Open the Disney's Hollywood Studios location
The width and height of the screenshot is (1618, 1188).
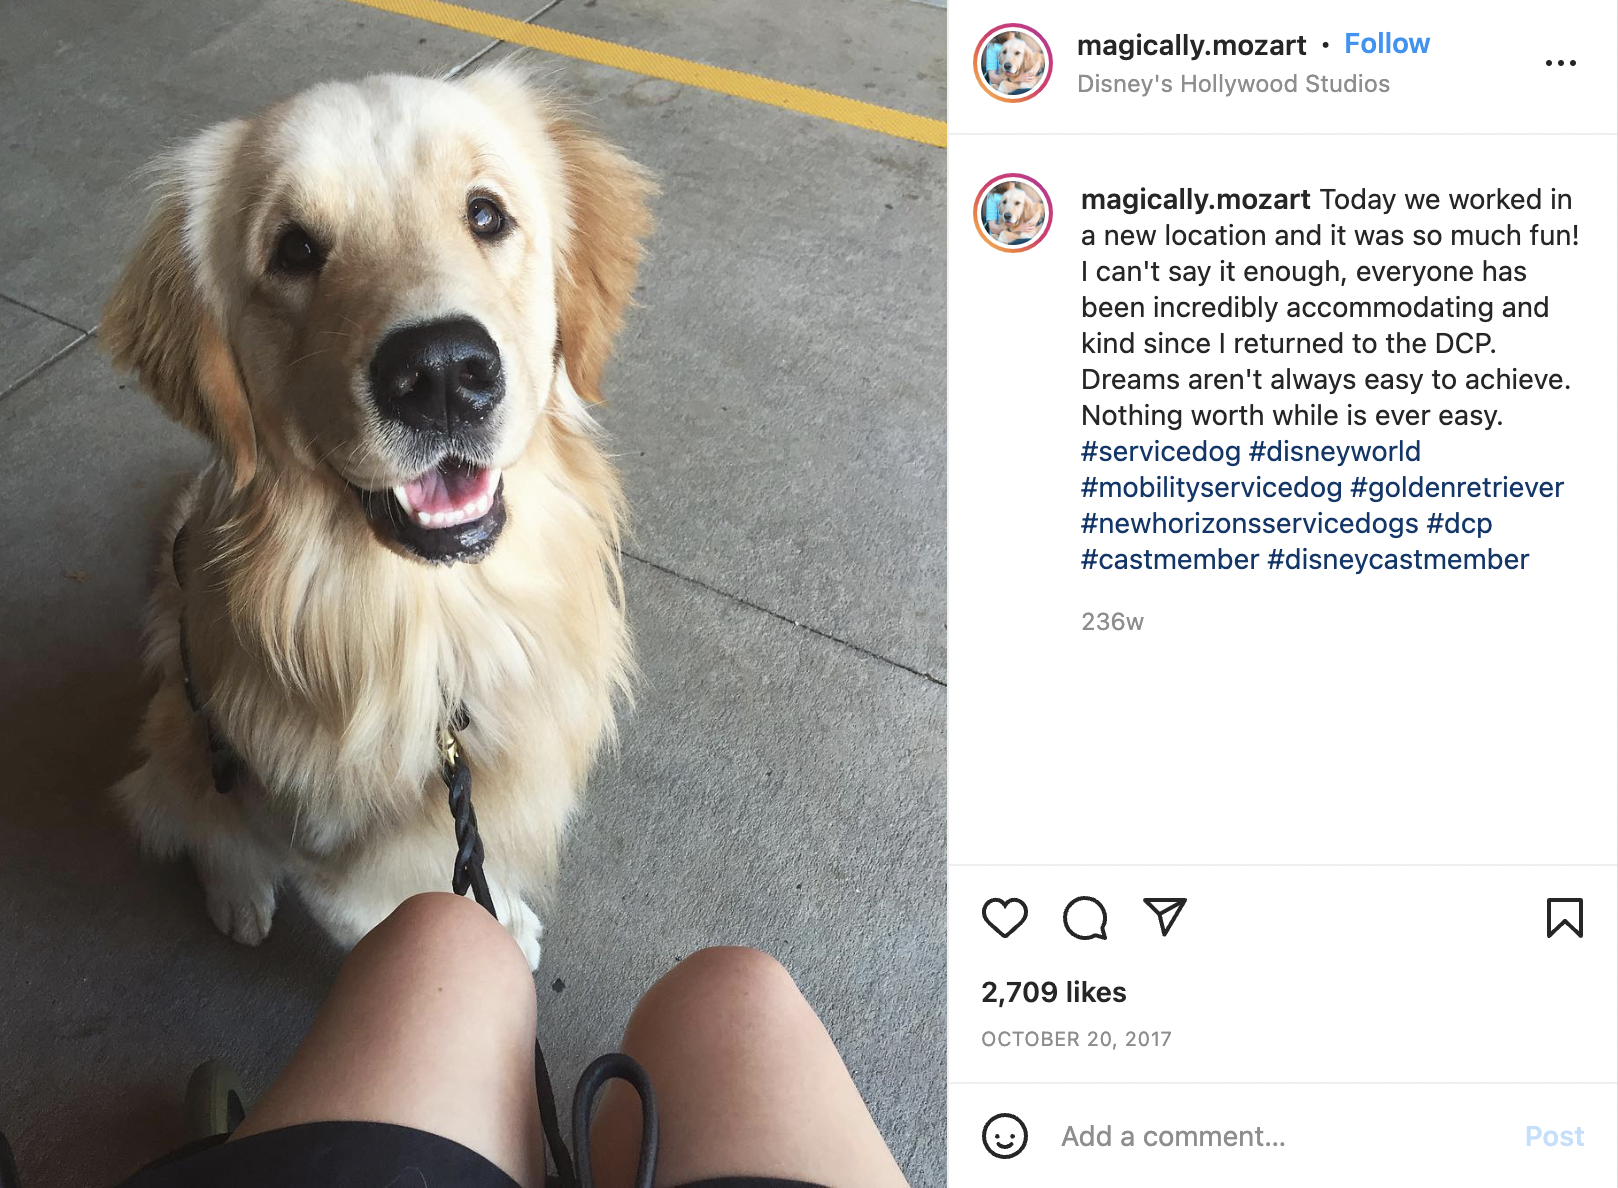coord(1233,84)
